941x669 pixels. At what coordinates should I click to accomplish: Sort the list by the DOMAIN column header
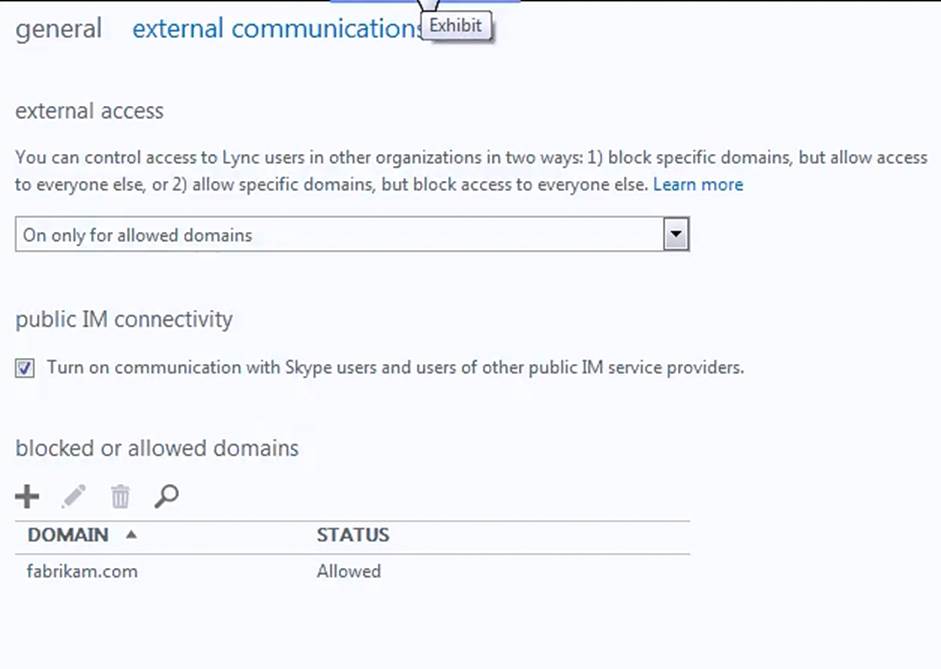pos(68,535)
